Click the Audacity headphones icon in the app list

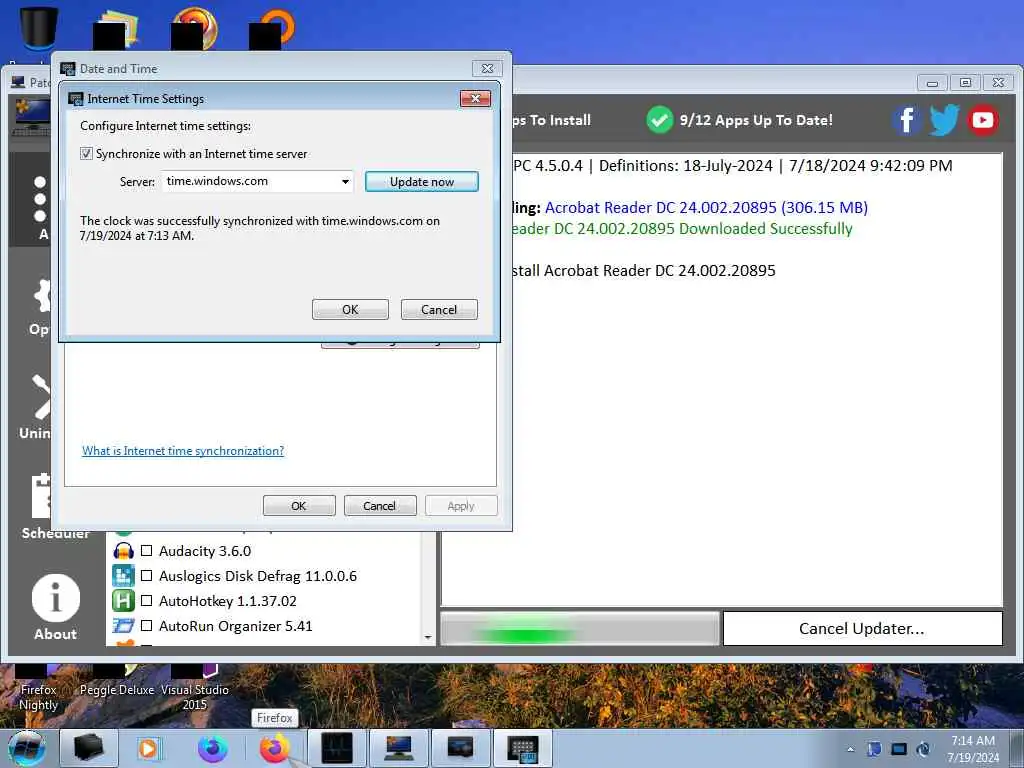[123, 551]
